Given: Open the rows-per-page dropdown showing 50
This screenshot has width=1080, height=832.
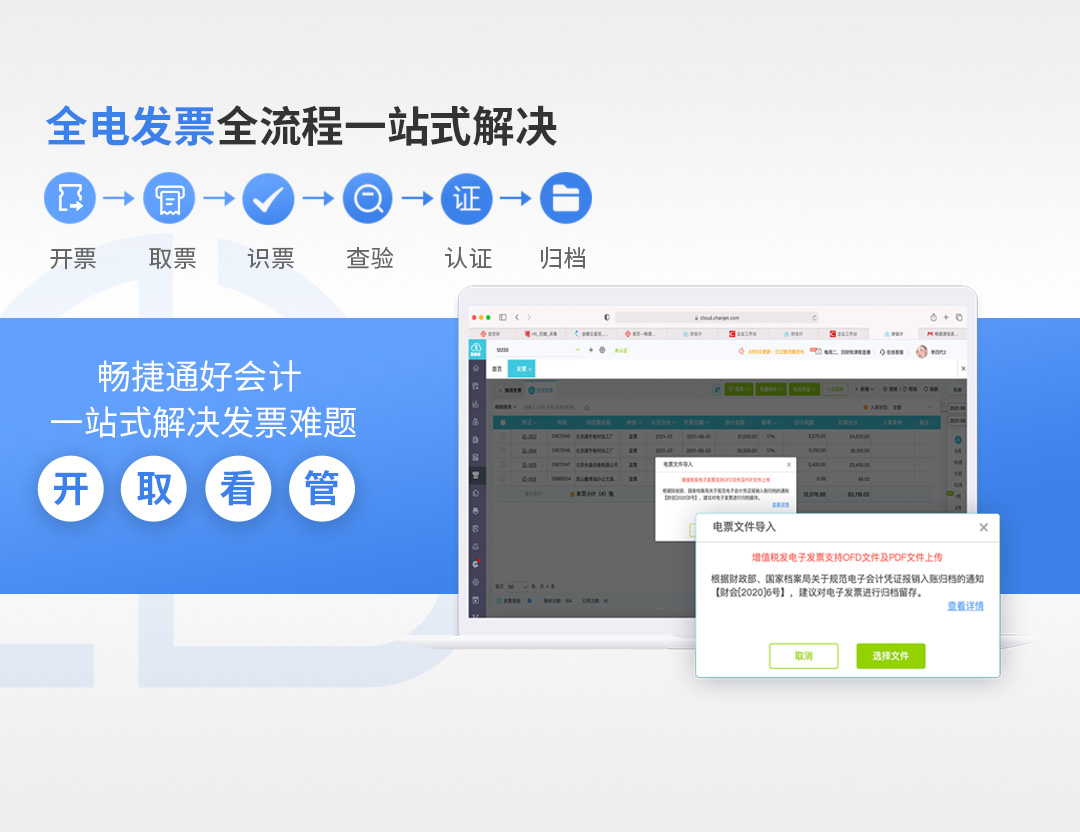Looking at the screenshot, I should 517,587.
